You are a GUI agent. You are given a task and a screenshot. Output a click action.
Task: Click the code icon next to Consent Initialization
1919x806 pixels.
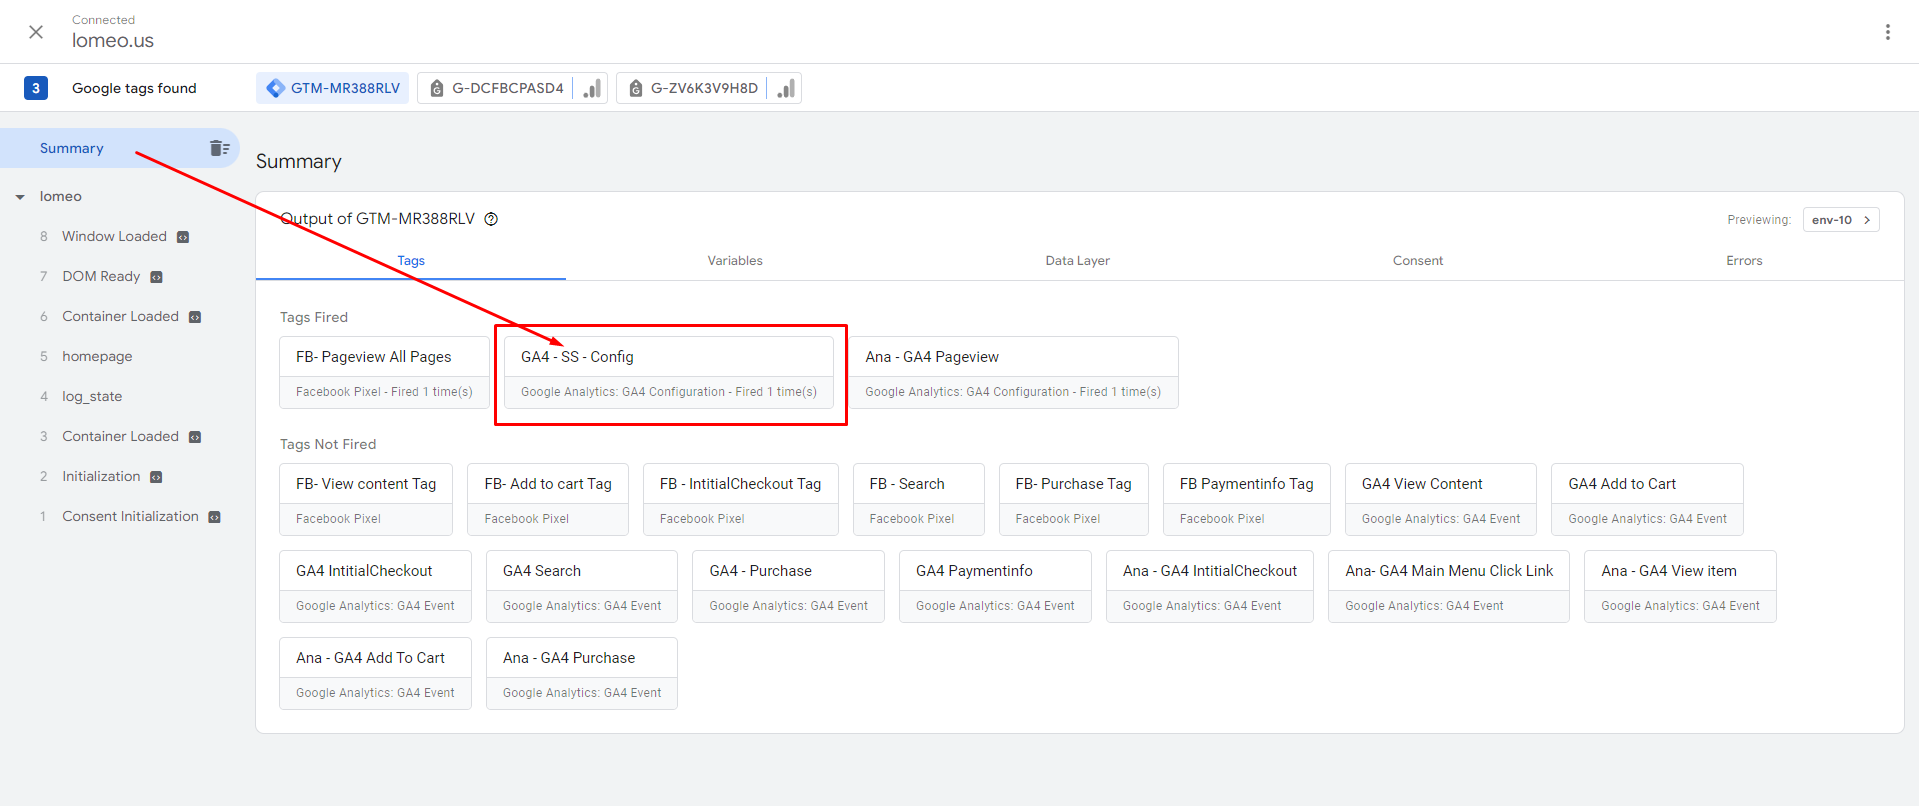click(214, 517)
